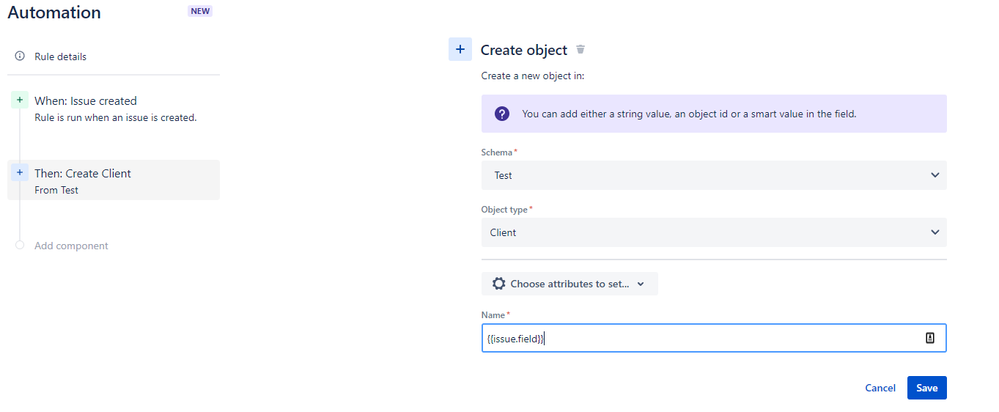Open the Schema dropdown showing Test
The height and width of the screenshot is (412, 999).
714,175
